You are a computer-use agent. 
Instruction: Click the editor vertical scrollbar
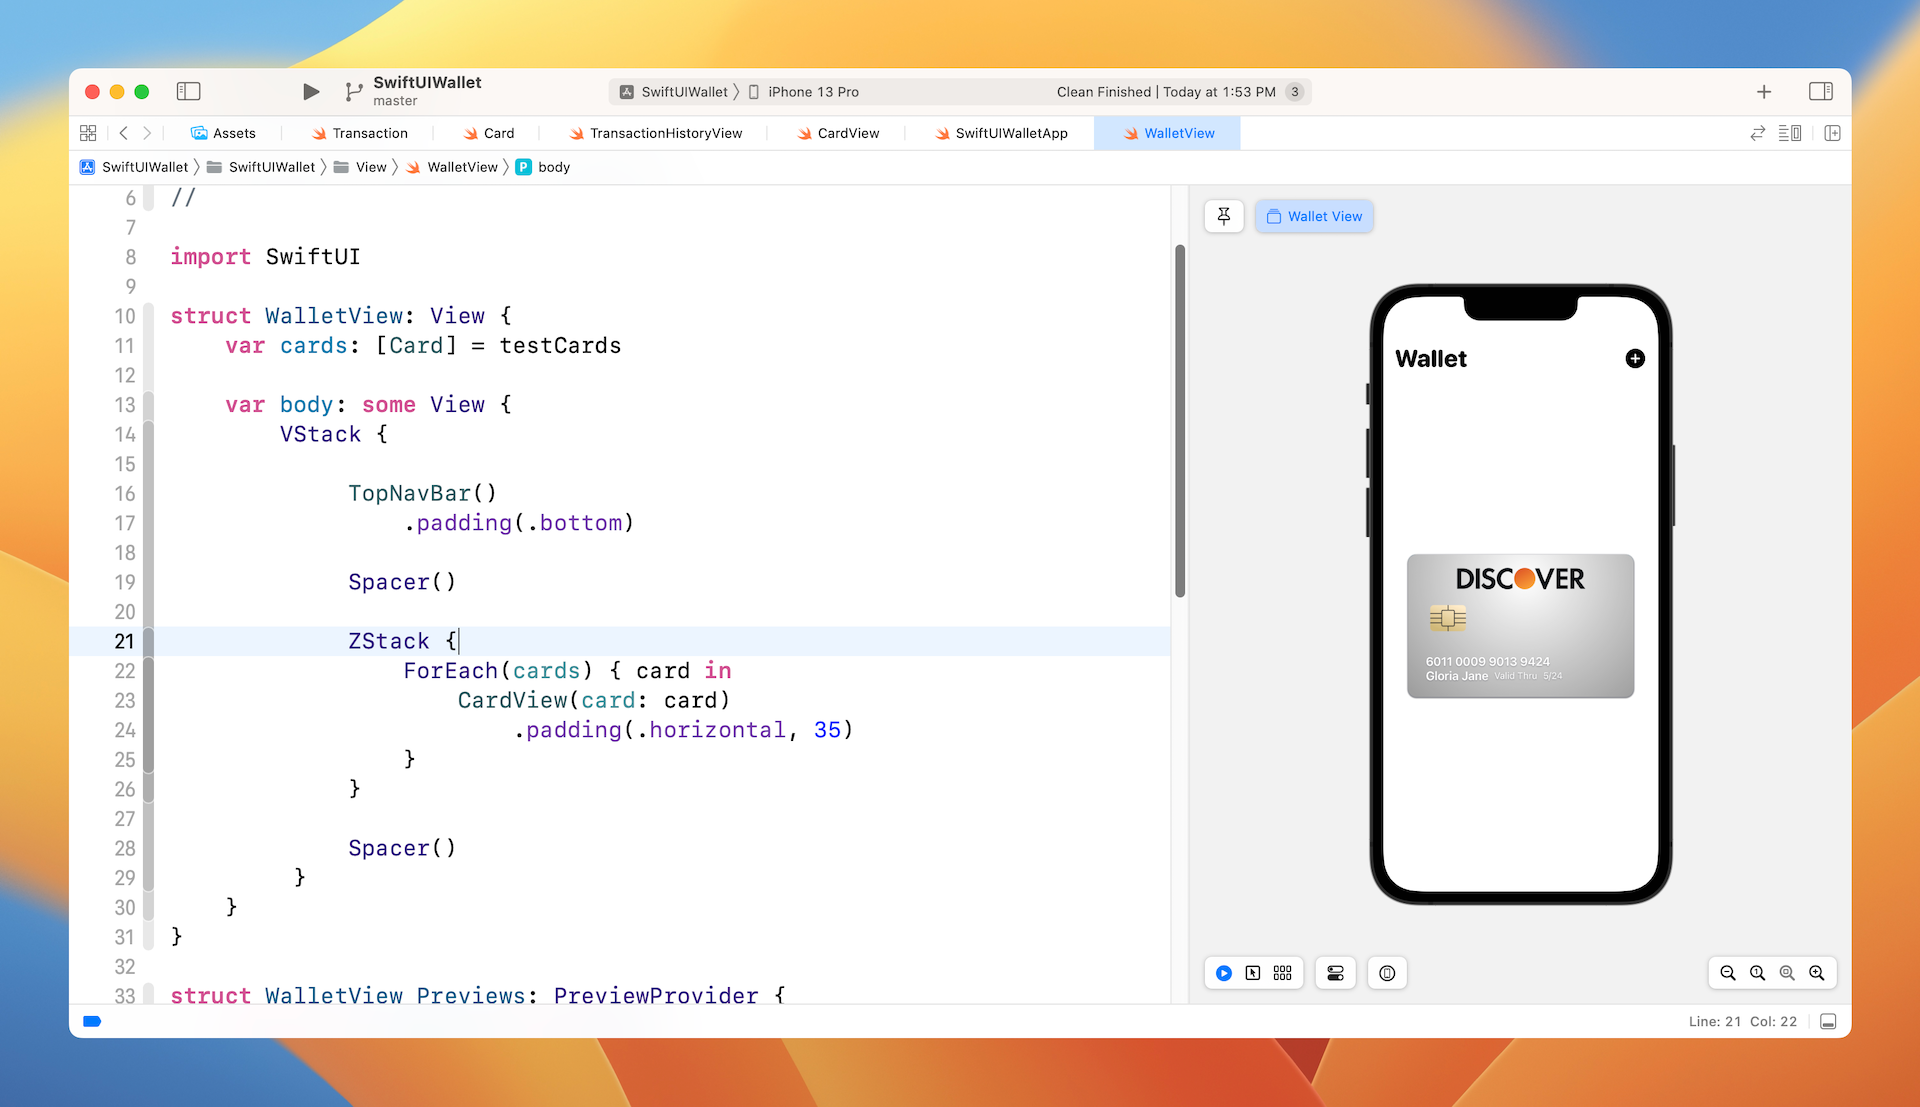click(x=1180, y=420)
